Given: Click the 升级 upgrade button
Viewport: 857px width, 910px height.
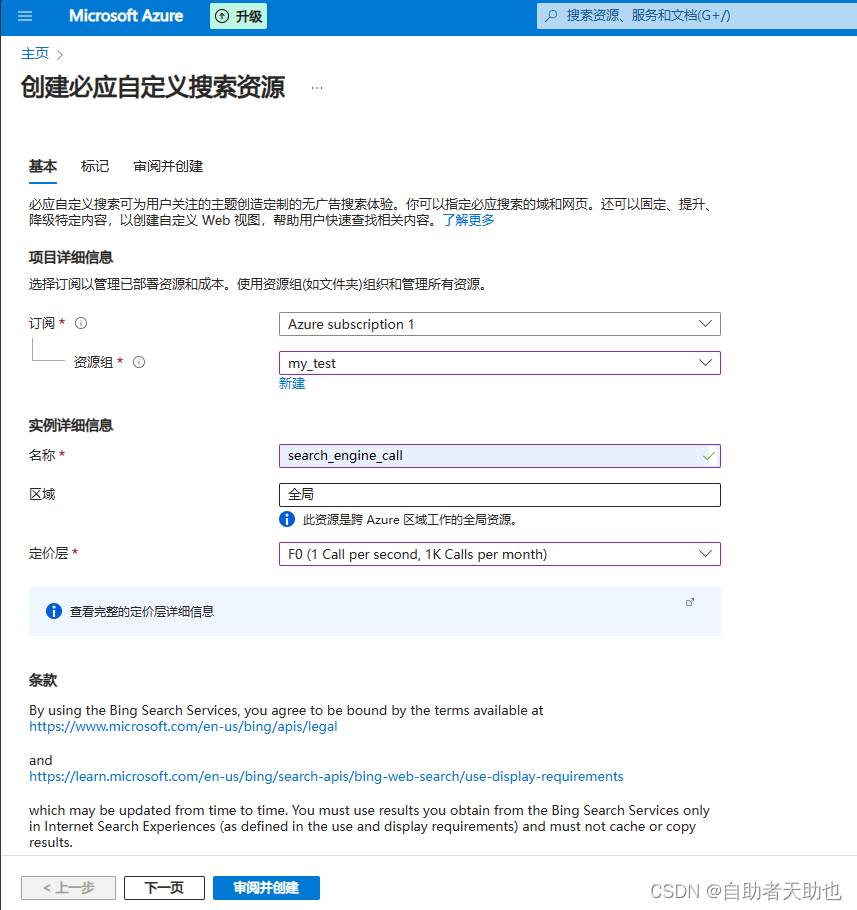Looking at the screenshot, I should (x=238, y=16).
